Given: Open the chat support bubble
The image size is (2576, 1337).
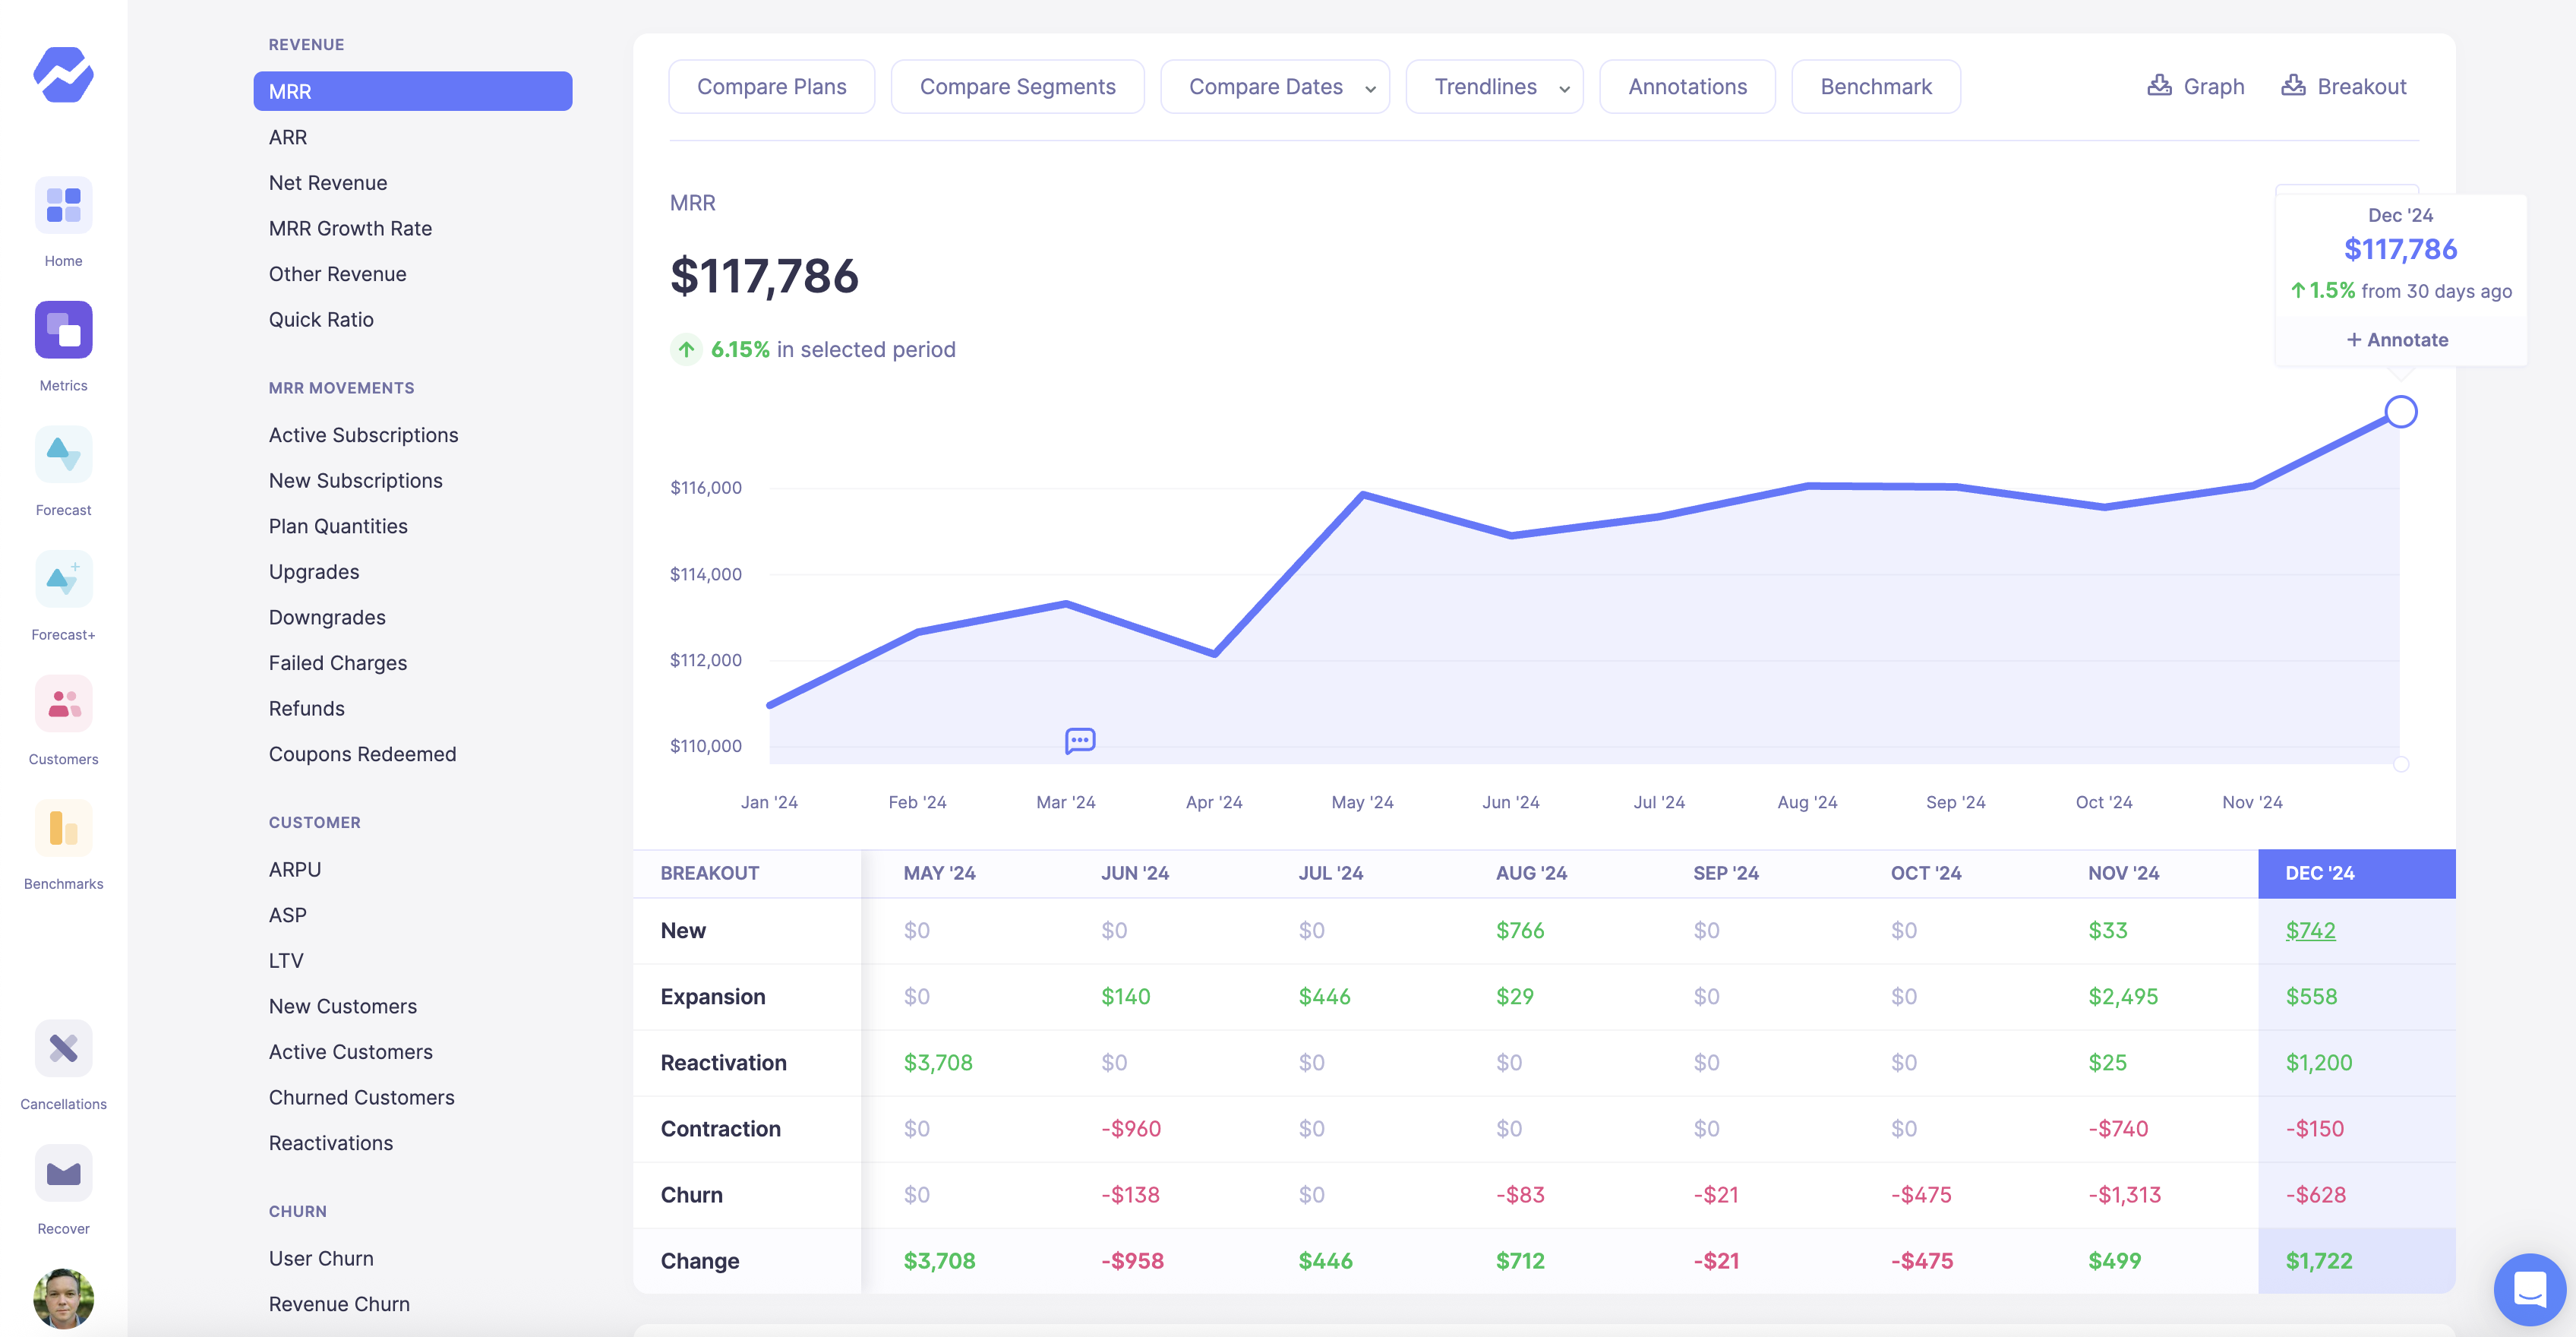Looking at the screenshot, I should (x=2529, y=1289).
